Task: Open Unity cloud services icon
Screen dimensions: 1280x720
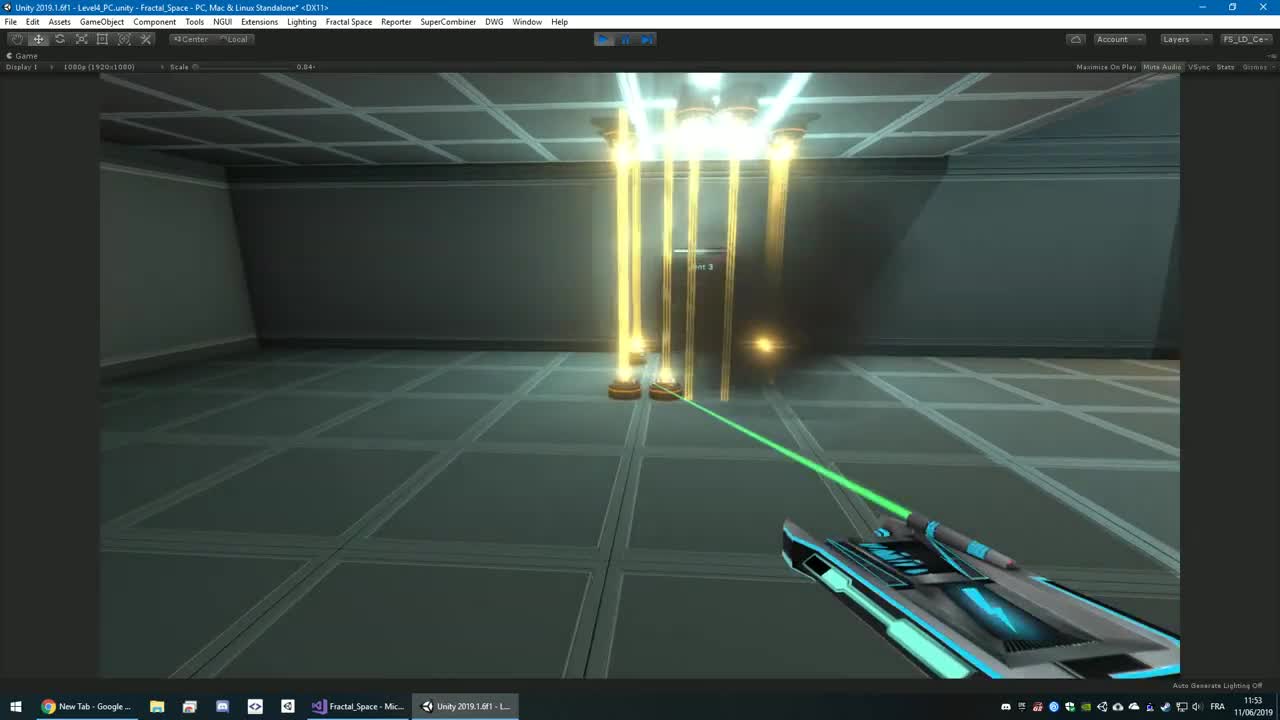Action: (1076, 39)
